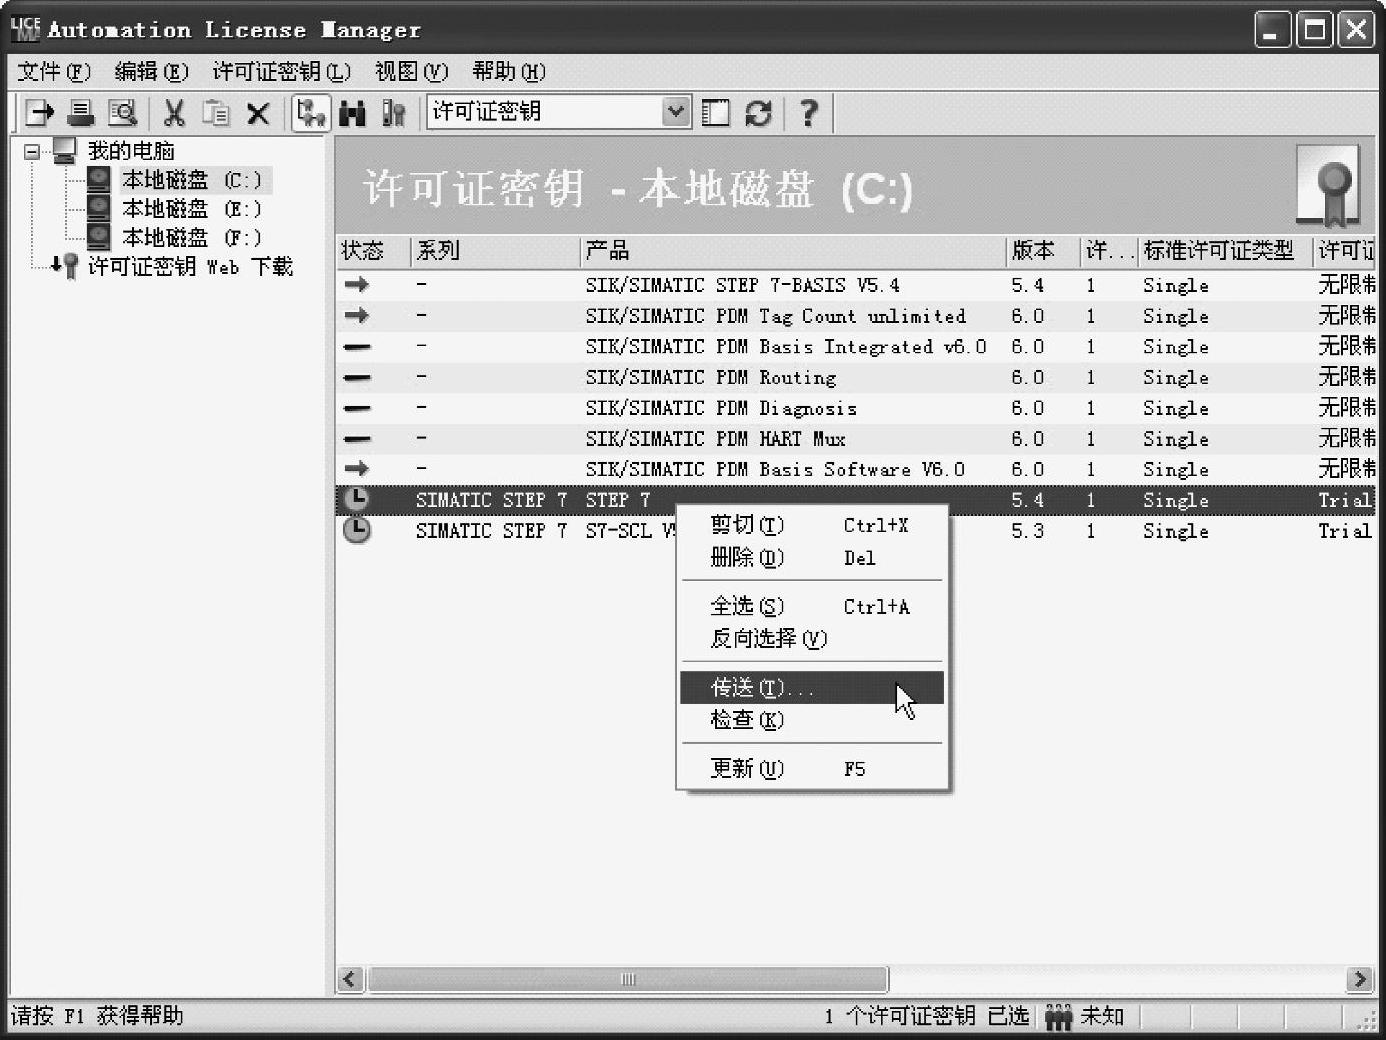
Task: Open Print Preview from the toolbar
Action: click(x=122, y=113)
